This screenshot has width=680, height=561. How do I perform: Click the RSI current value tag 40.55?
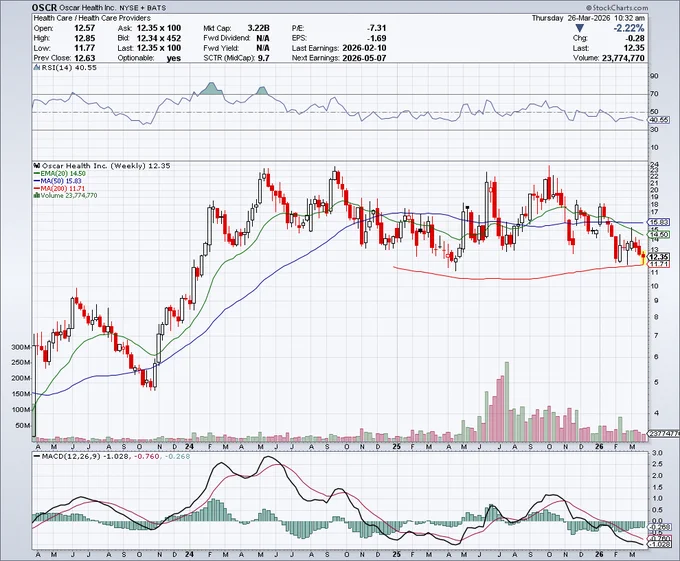(660, 120)
